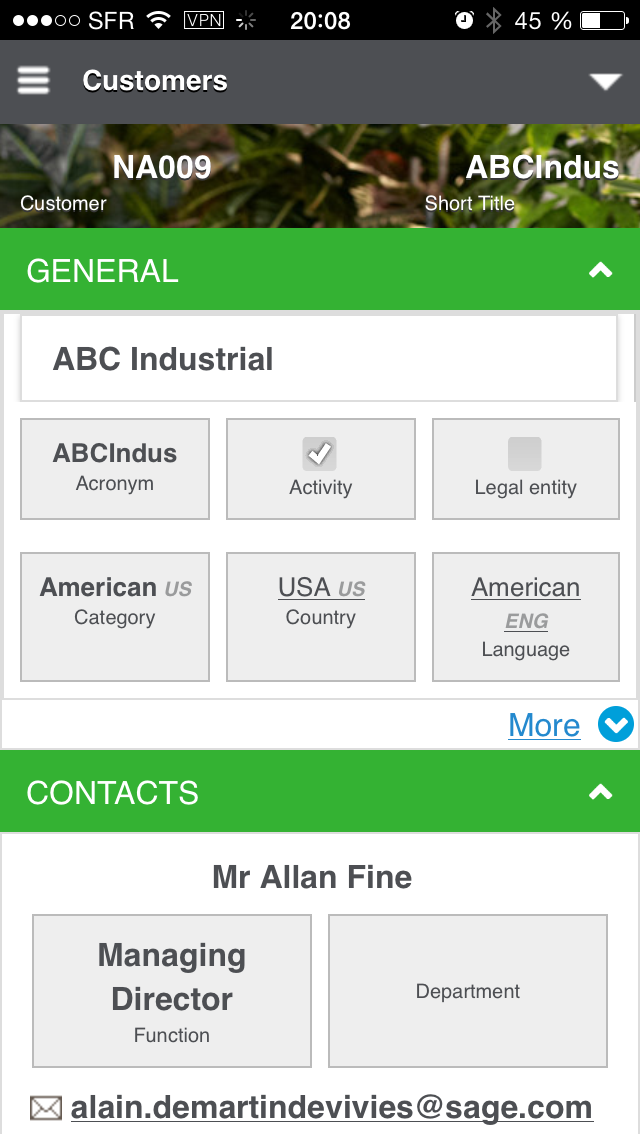This screenshot has height=1136, width=640.
Task: Open the More link
Action: pyautogui.click(x=544, y=725)
